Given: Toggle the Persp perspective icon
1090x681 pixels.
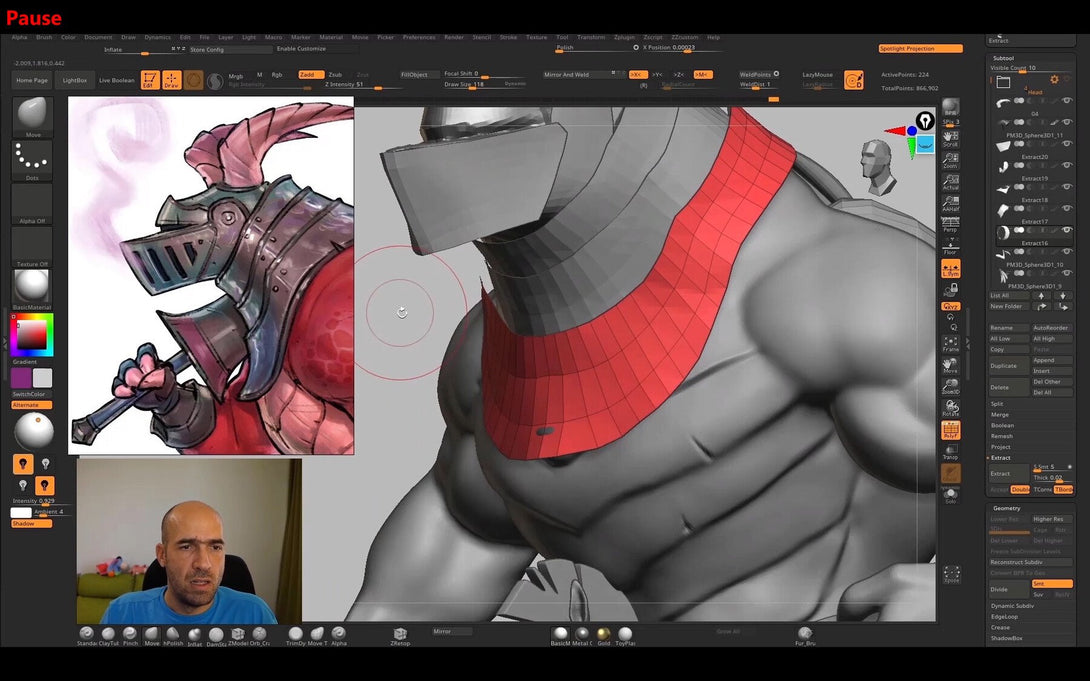Looking at the screenshot, I should [x=950, y=224].
